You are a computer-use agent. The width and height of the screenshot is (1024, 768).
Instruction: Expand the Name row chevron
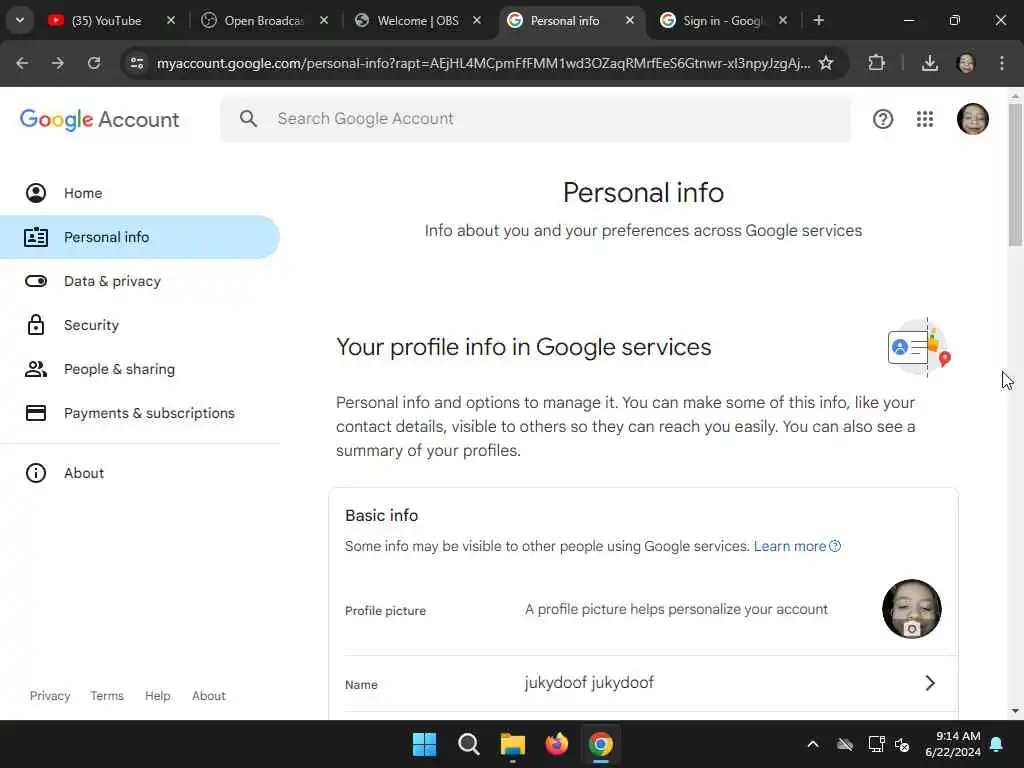930,682
